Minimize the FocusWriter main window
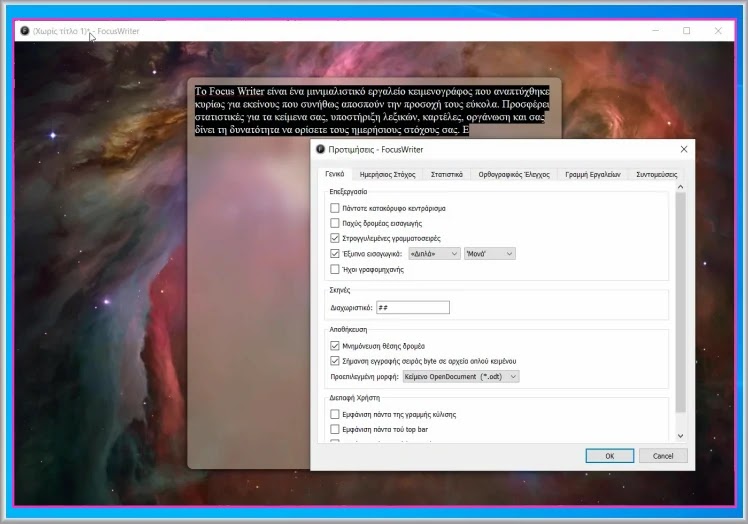Image resolution: width=748 pixels, height=524 pixels. coord(655,31)
